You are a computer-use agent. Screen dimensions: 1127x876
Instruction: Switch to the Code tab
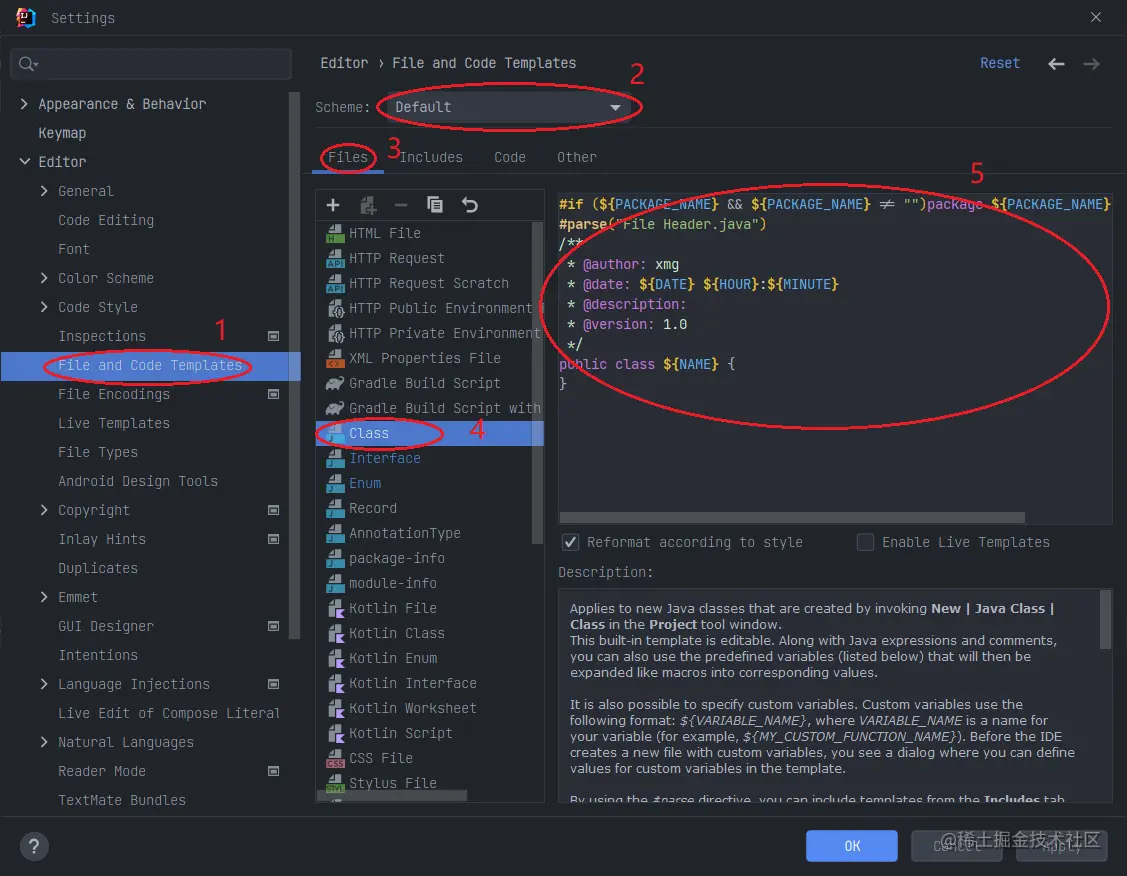click(x=510, y=157)
